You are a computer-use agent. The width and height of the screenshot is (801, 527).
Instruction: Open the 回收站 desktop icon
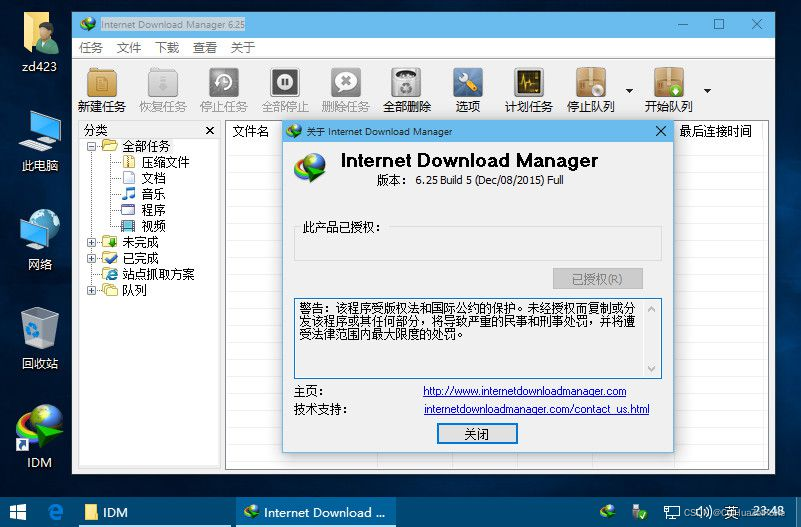coord(39,329)
